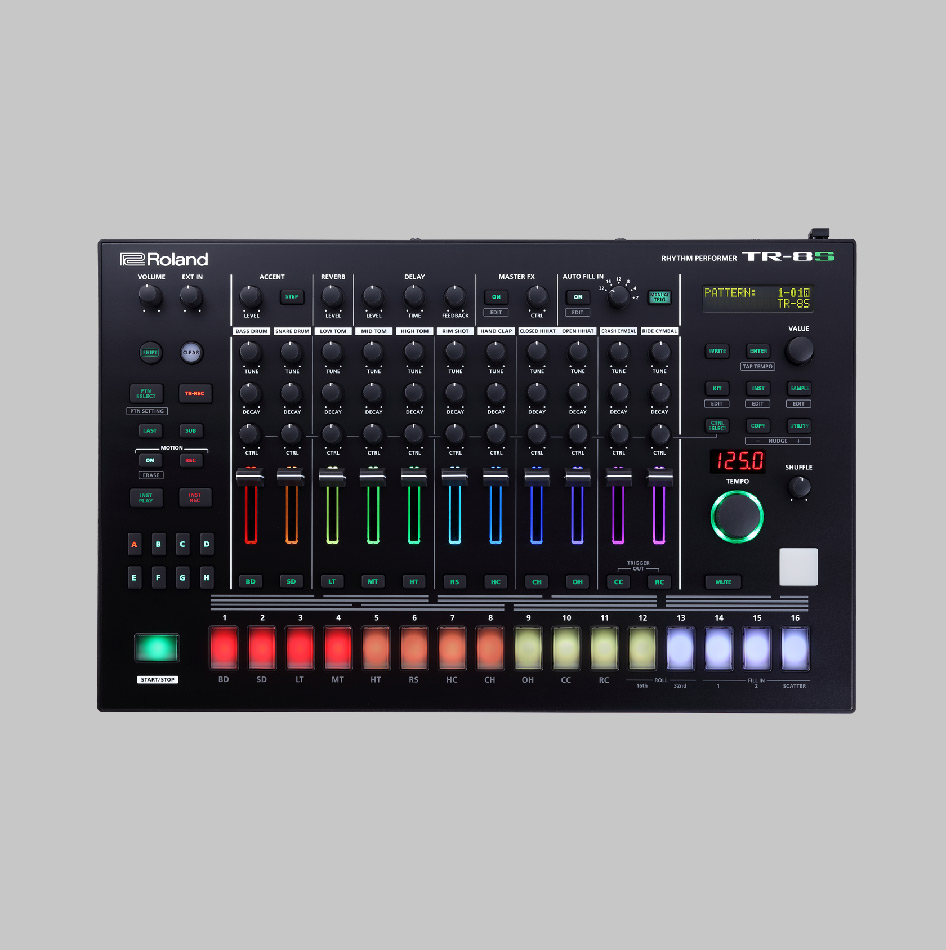Select the RS instrument button

455,582
